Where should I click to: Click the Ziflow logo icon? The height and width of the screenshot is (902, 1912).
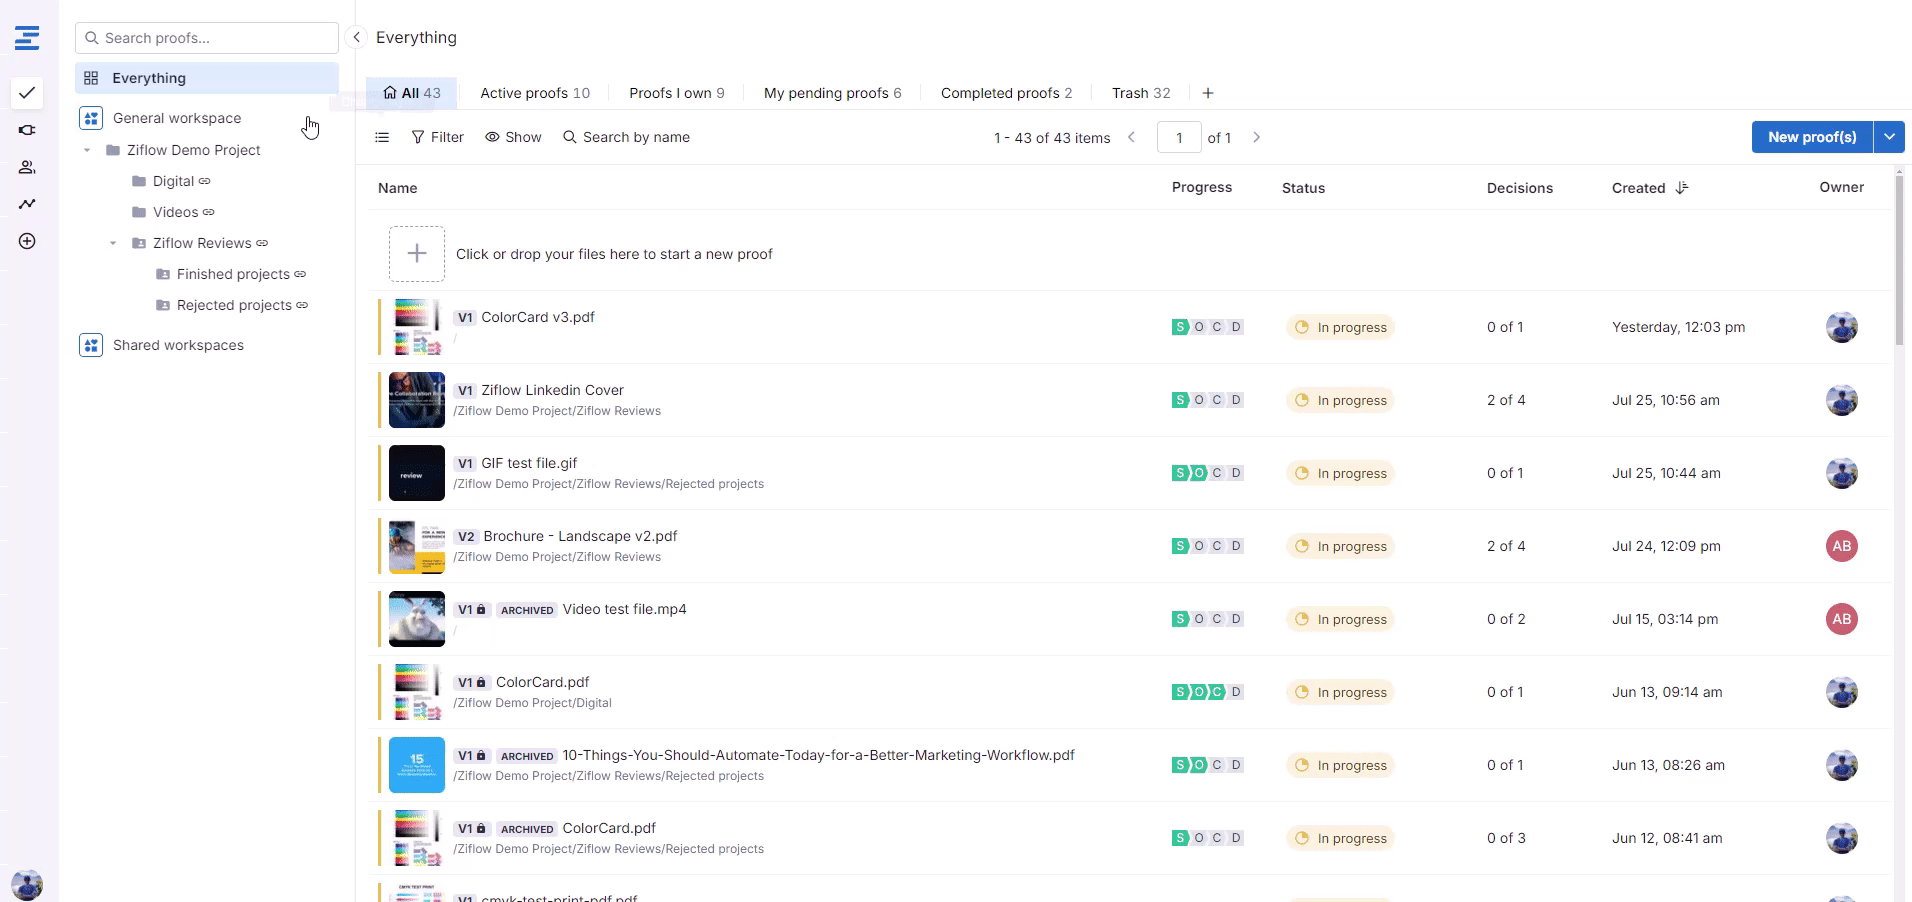coord(27,38)
